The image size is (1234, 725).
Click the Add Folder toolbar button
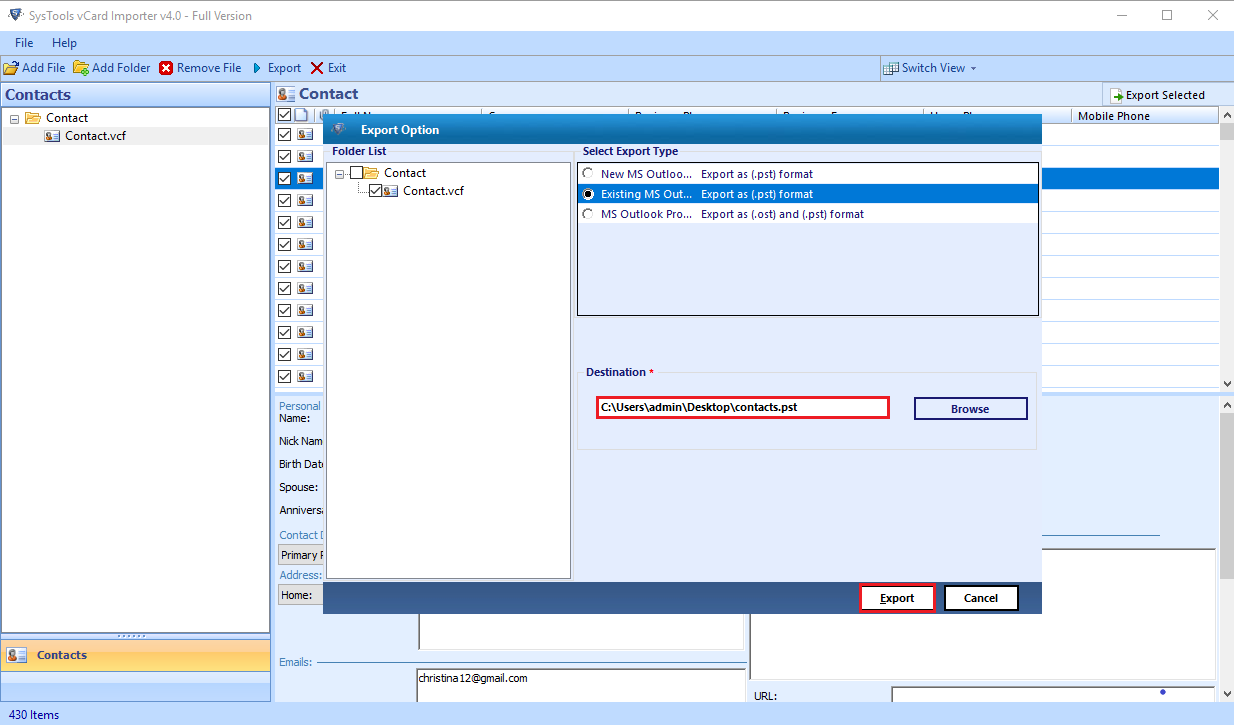coord(112,68)
